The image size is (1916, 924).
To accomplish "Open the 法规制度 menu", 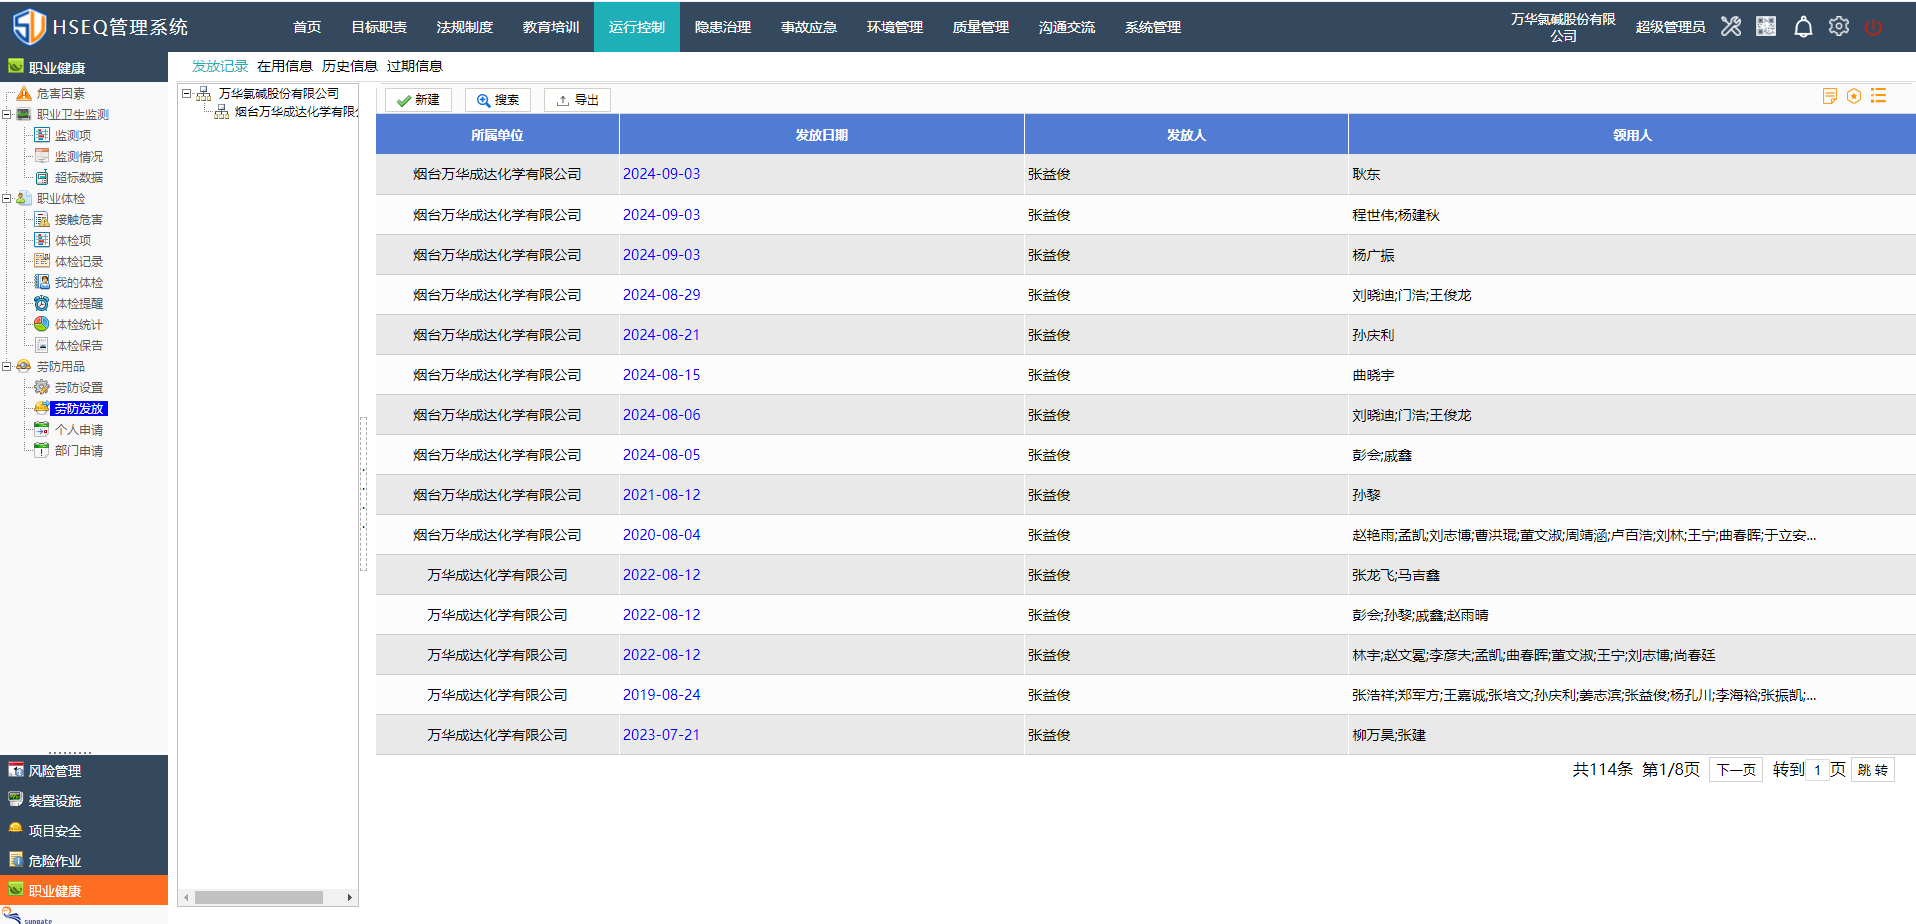I will pyautogui.click(x=465, y=27).
